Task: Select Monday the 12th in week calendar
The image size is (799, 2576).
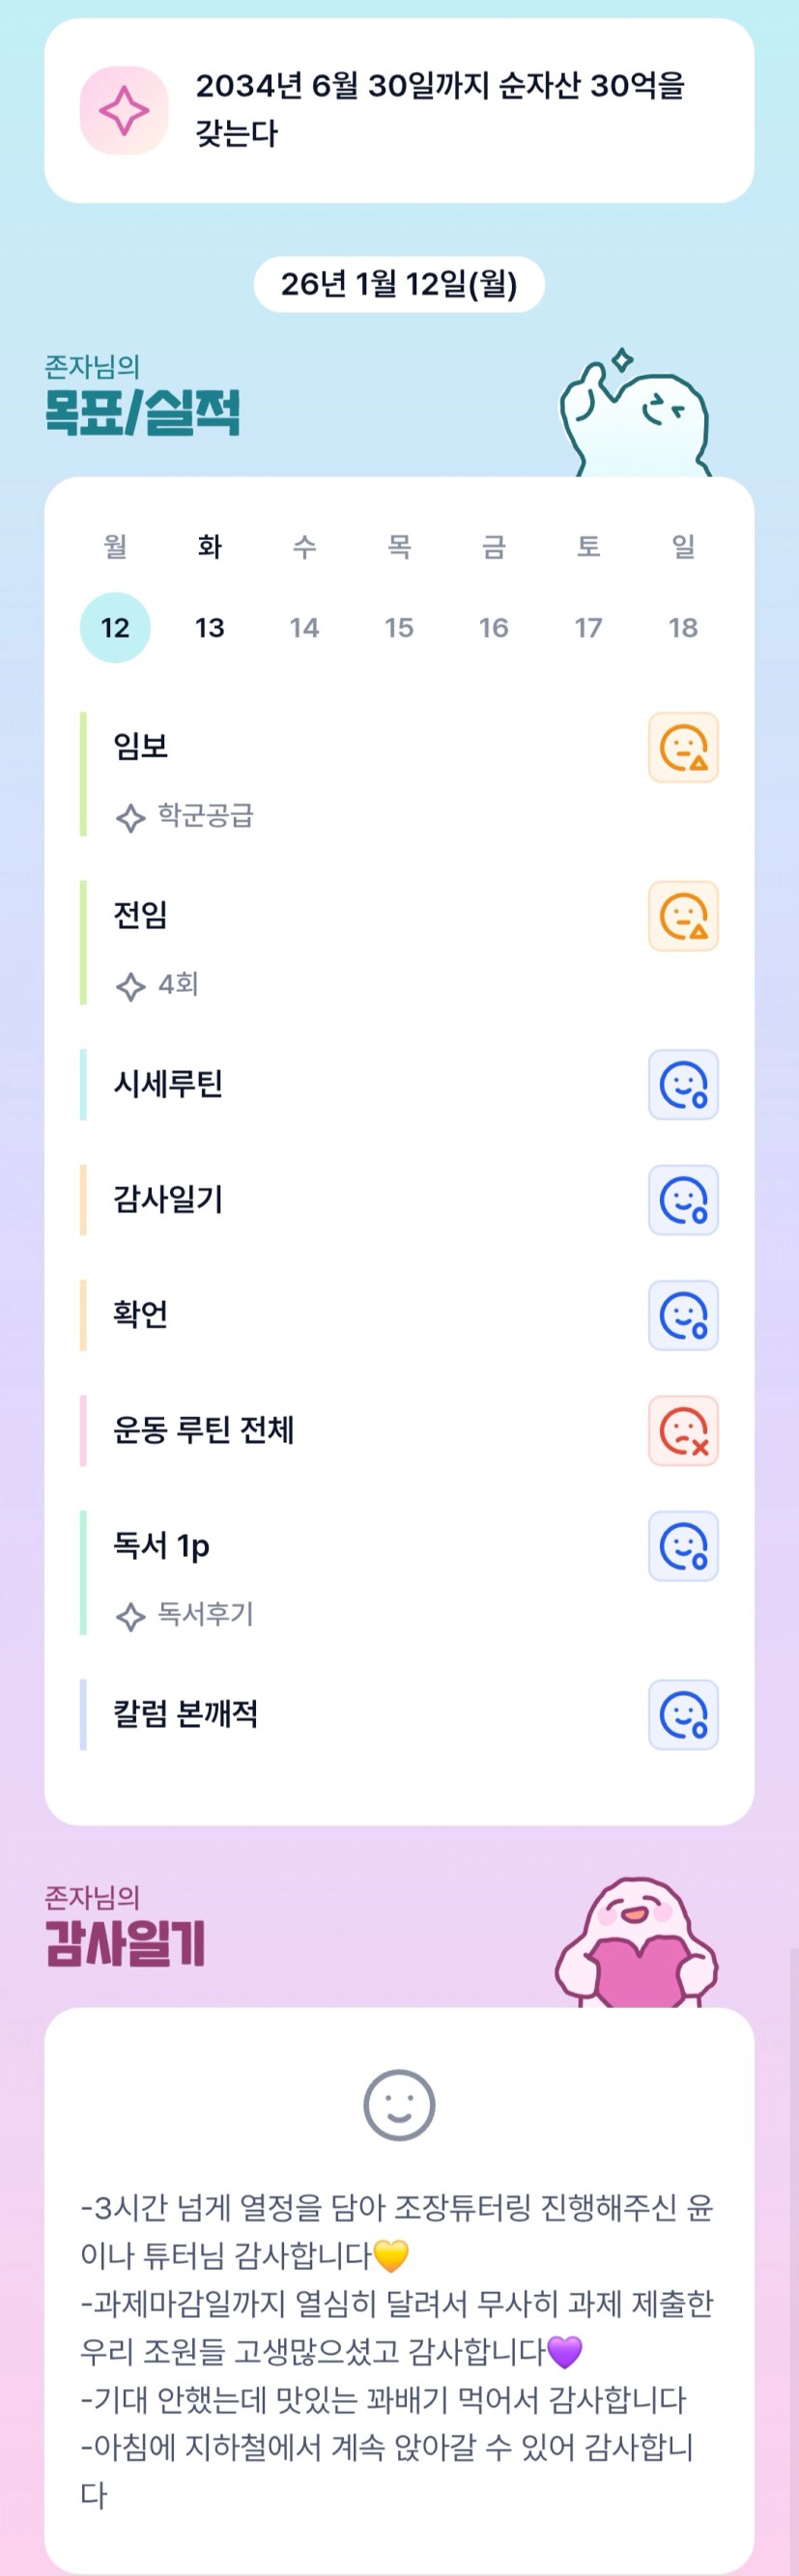Action: coord(115,628)
